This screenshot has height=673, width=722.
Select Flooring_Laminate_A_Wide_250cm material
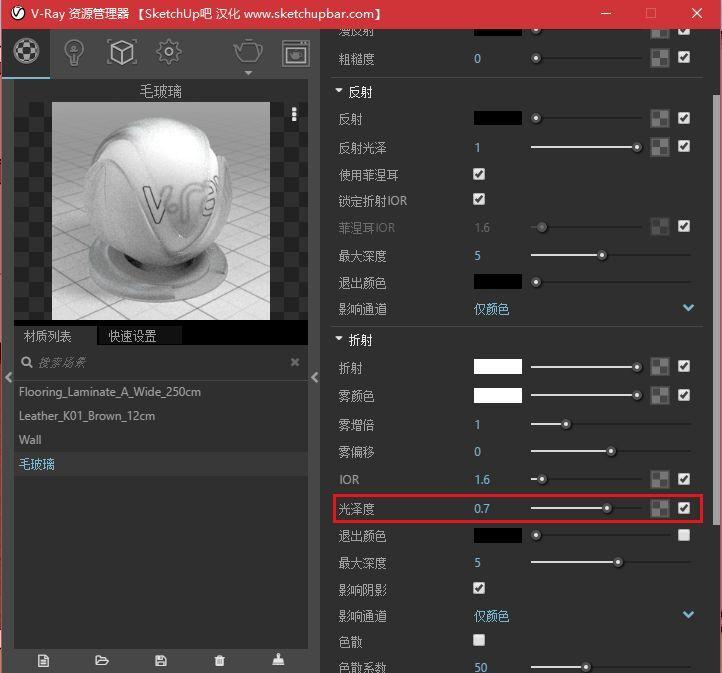pos(161,392)
